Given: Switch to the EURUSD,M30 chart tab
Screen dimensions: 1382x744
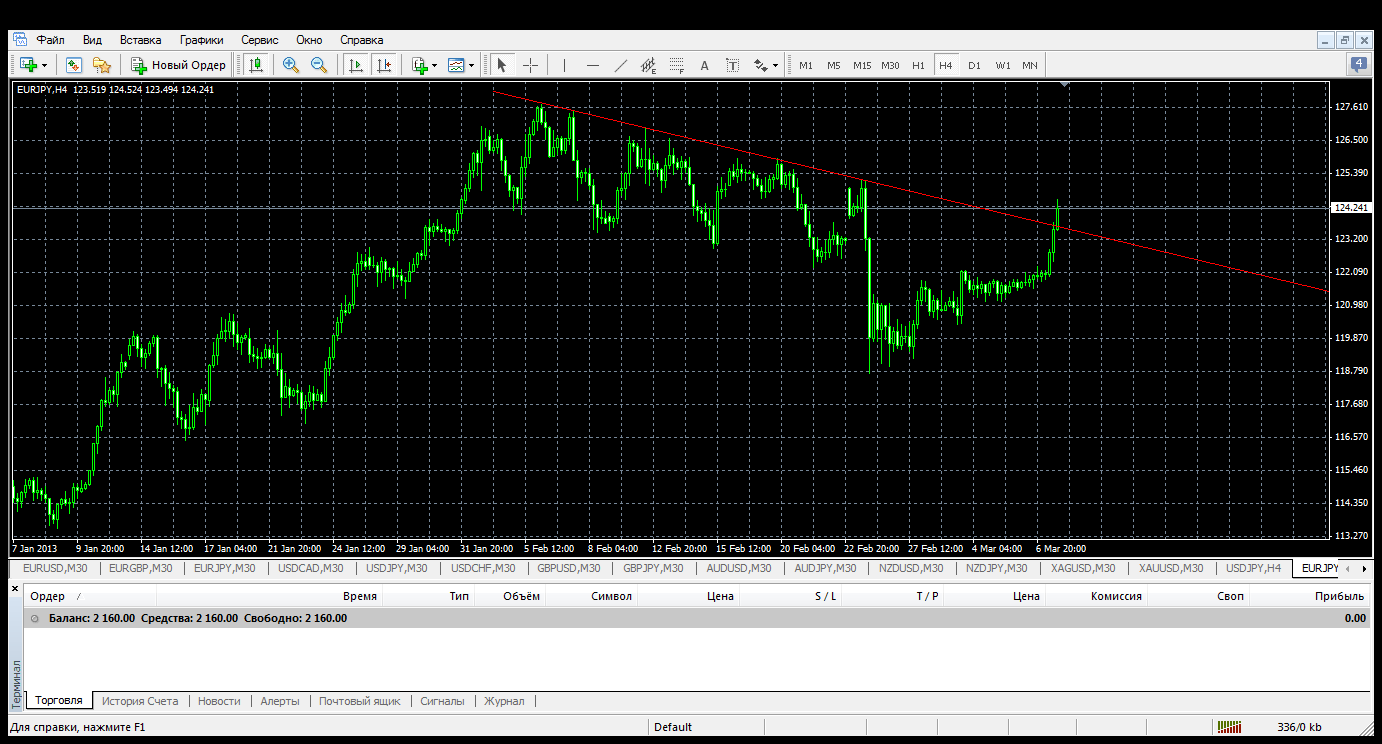Looking at the screenshot, I should [x=54, y=568].
